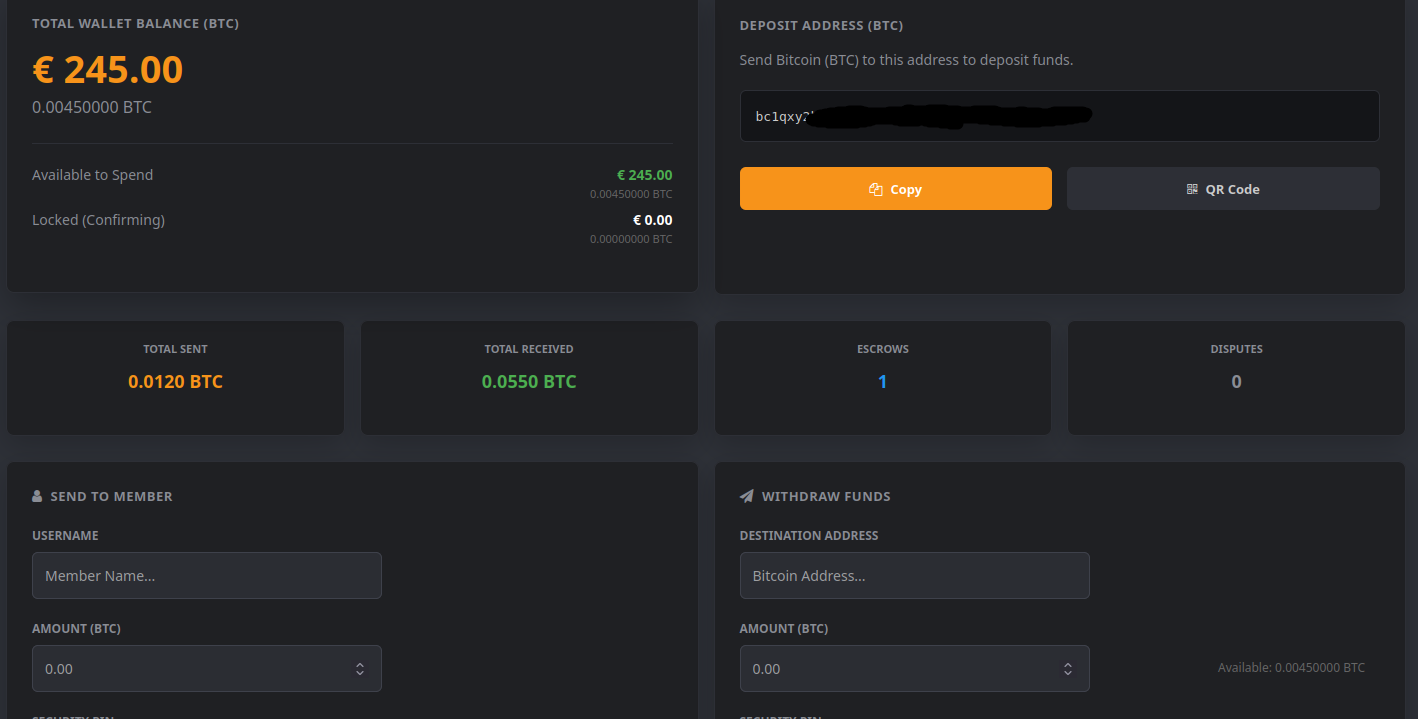Click the Send to Member amount field

(x=207, y=669)
